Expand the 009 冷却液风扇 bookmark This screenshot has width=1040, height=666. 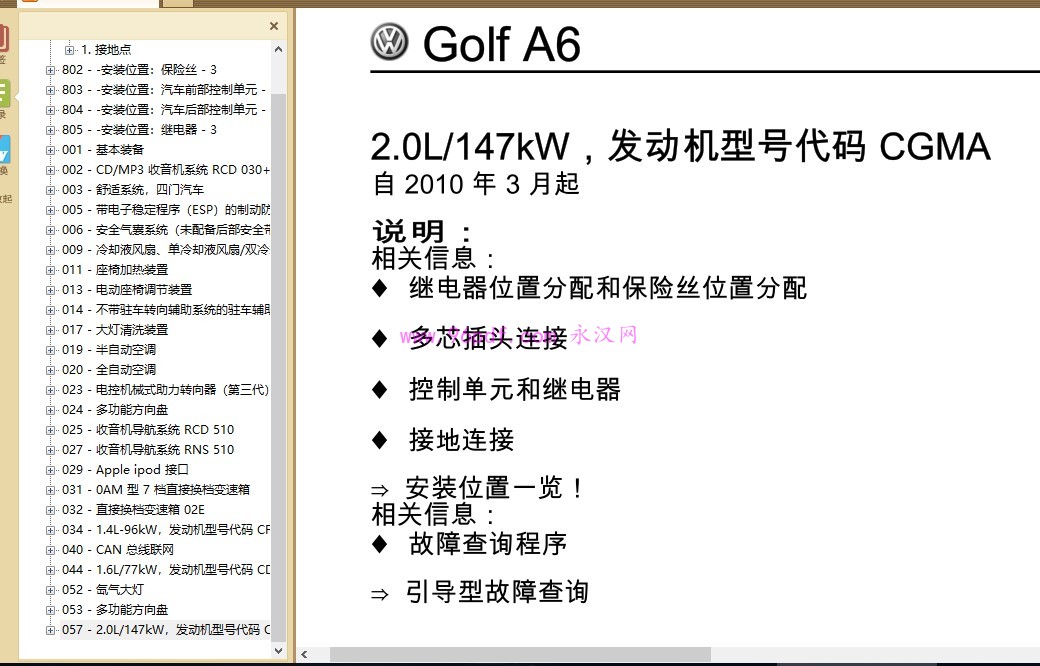click(x=50, y=250)
